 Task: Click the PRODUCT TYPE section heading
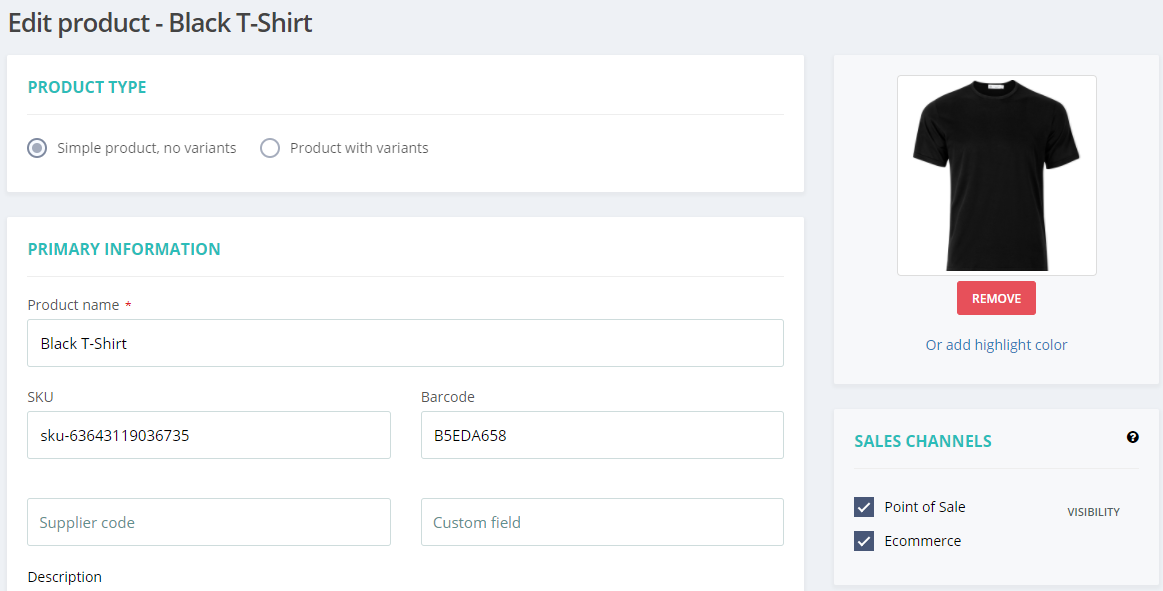click(87, 87)
